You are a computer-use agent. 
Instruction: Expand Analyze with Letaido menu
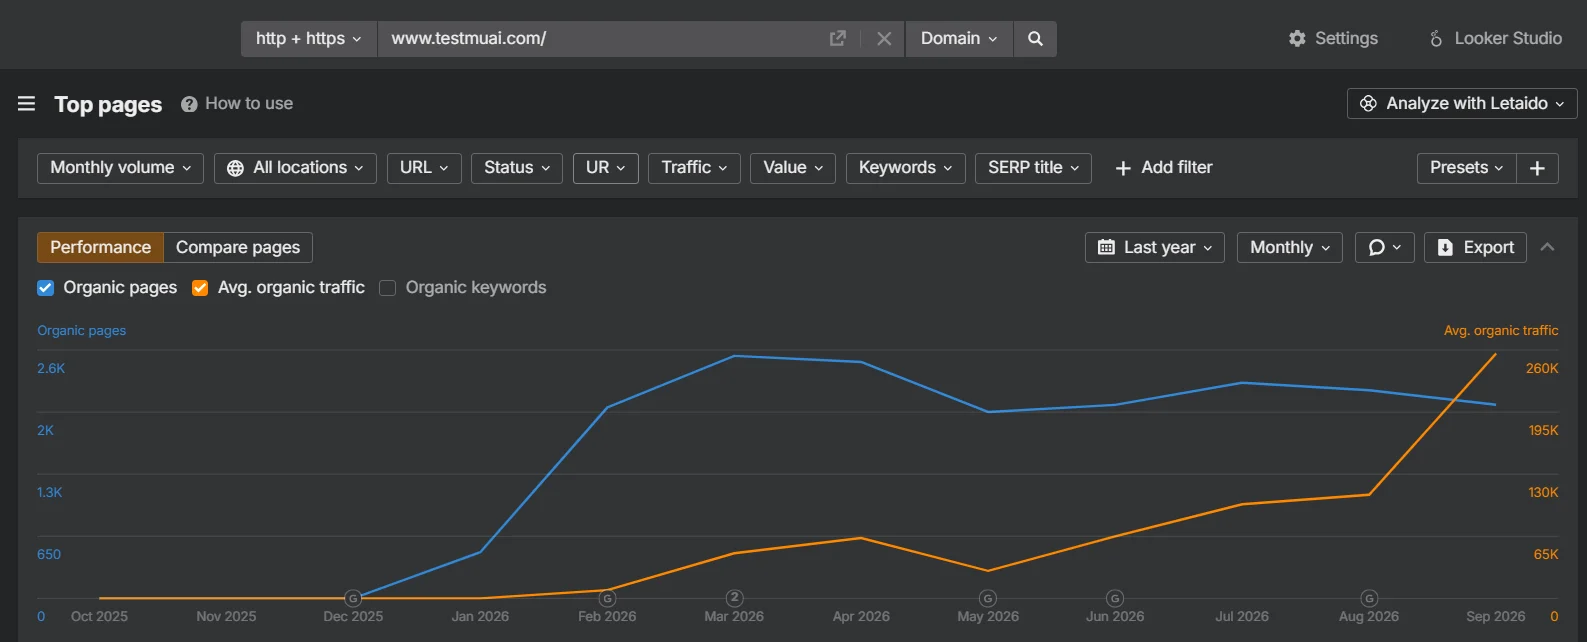click(1462, 103)
